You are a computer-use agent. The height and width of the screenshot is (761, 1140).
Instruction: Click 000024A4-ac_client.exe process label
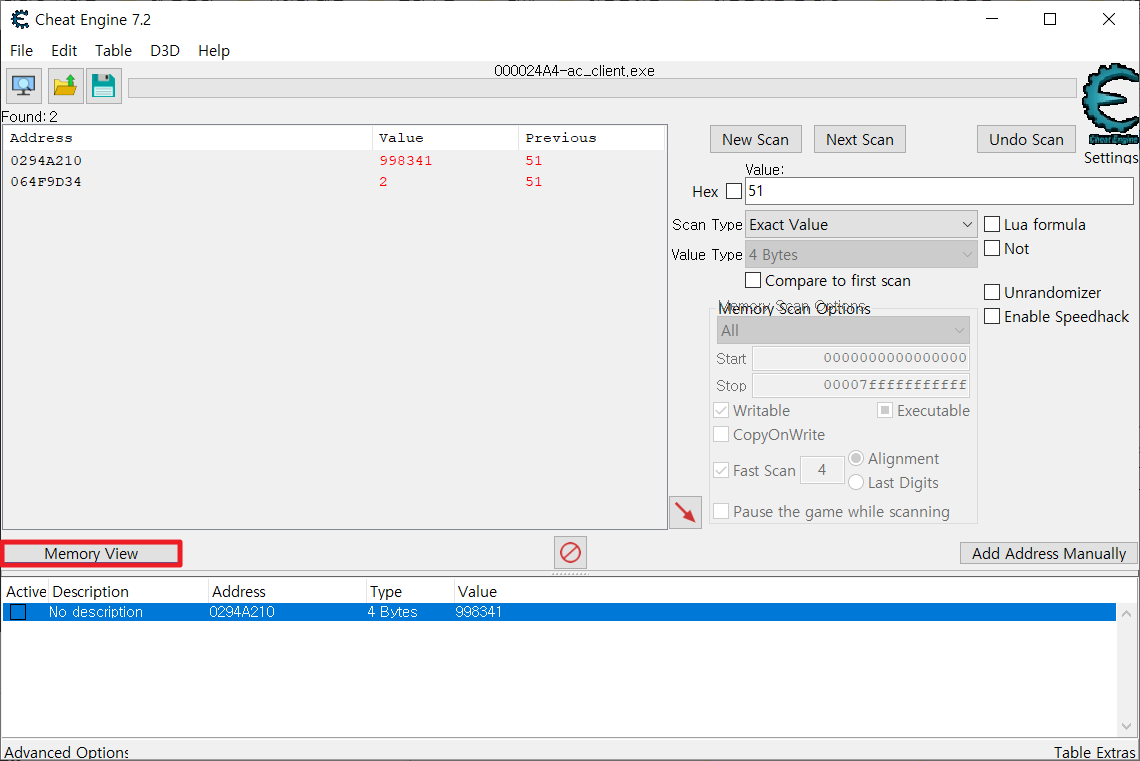pos(574,71)
